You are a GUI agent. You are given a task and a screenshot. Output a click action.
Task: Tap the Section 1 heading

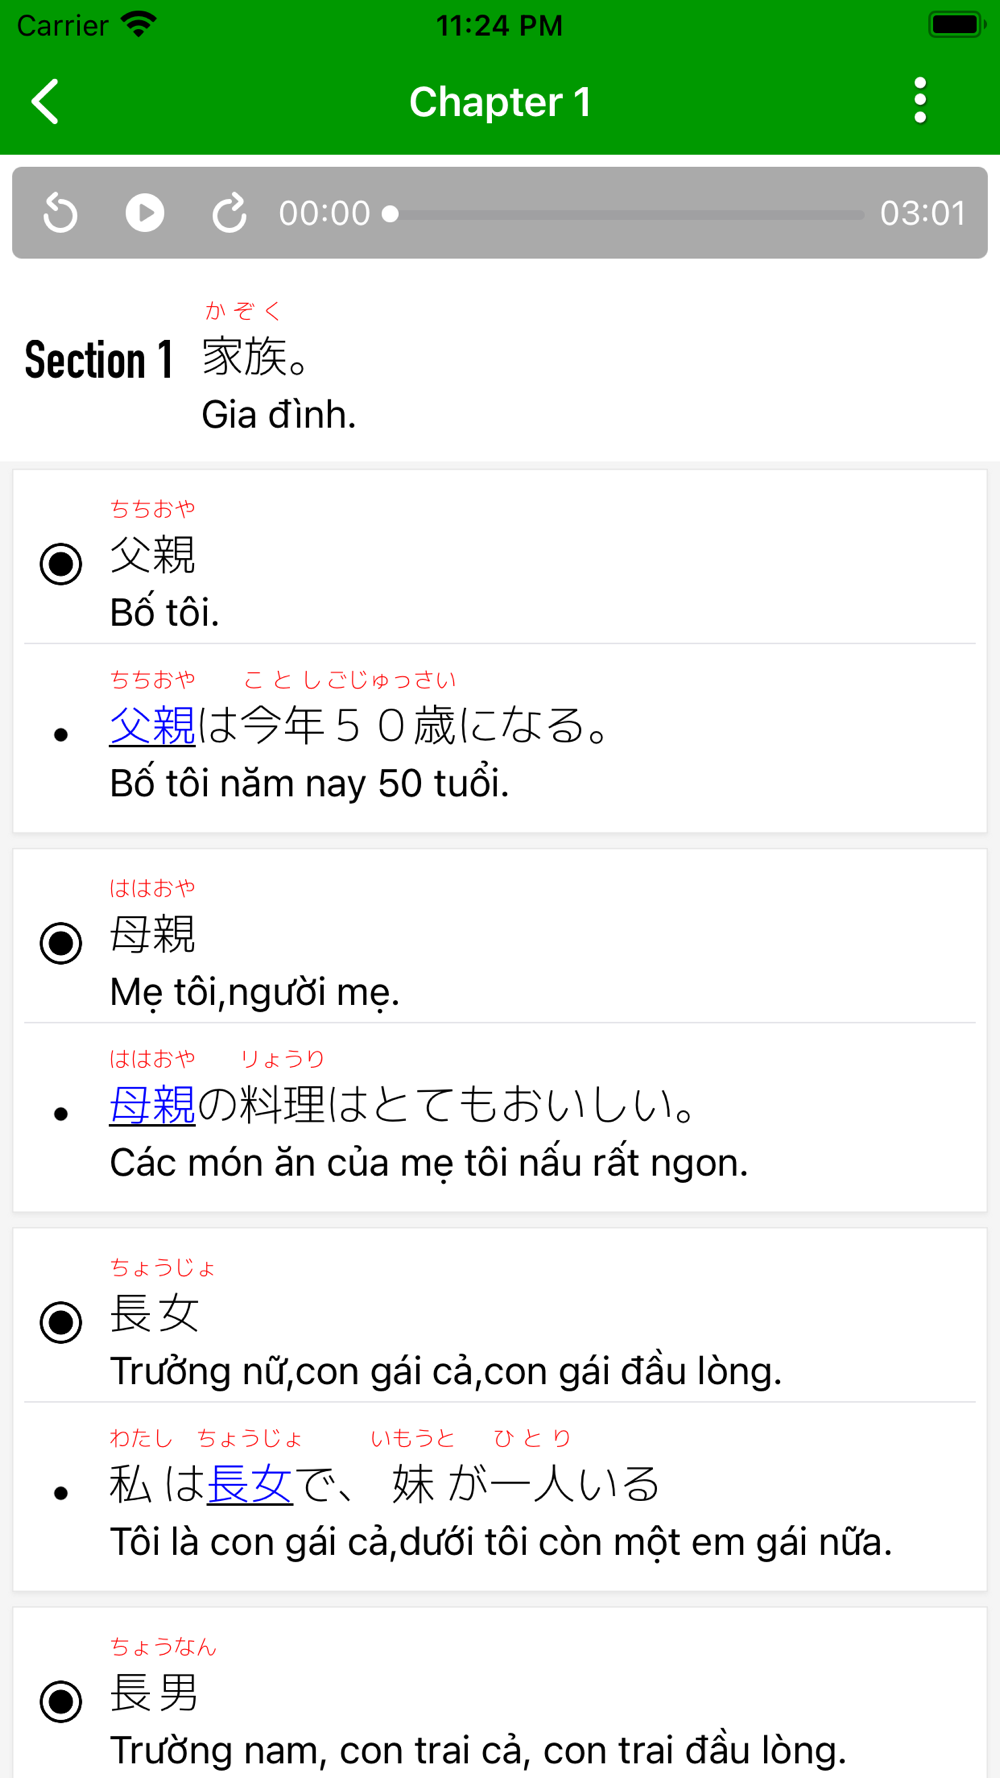coord(99,360)
